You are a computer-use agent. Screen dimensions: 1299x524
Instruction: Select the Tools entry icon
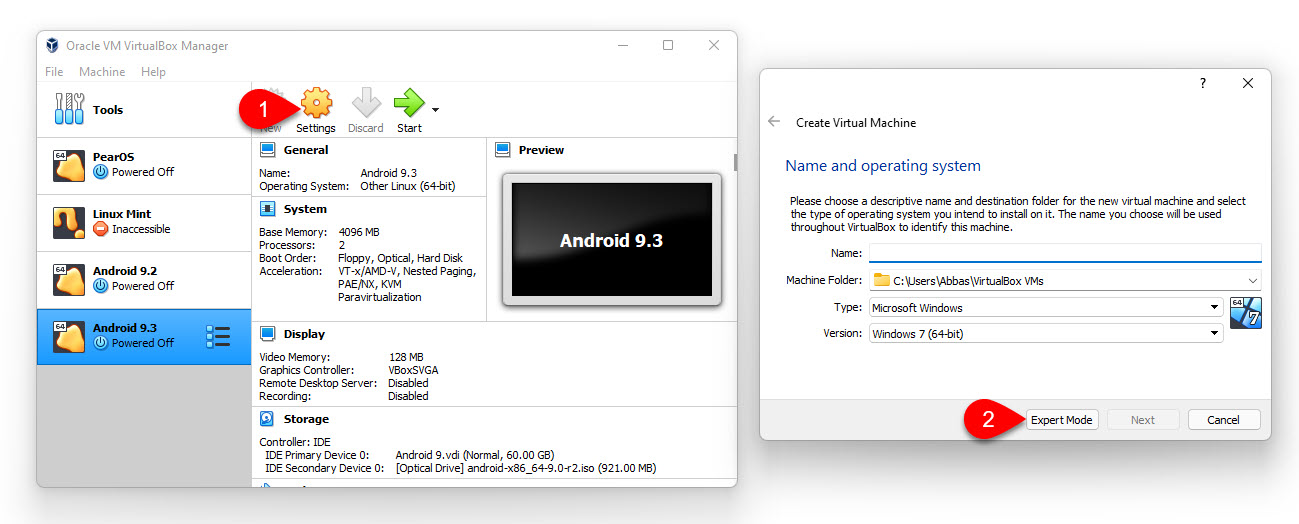pos(69,109)
